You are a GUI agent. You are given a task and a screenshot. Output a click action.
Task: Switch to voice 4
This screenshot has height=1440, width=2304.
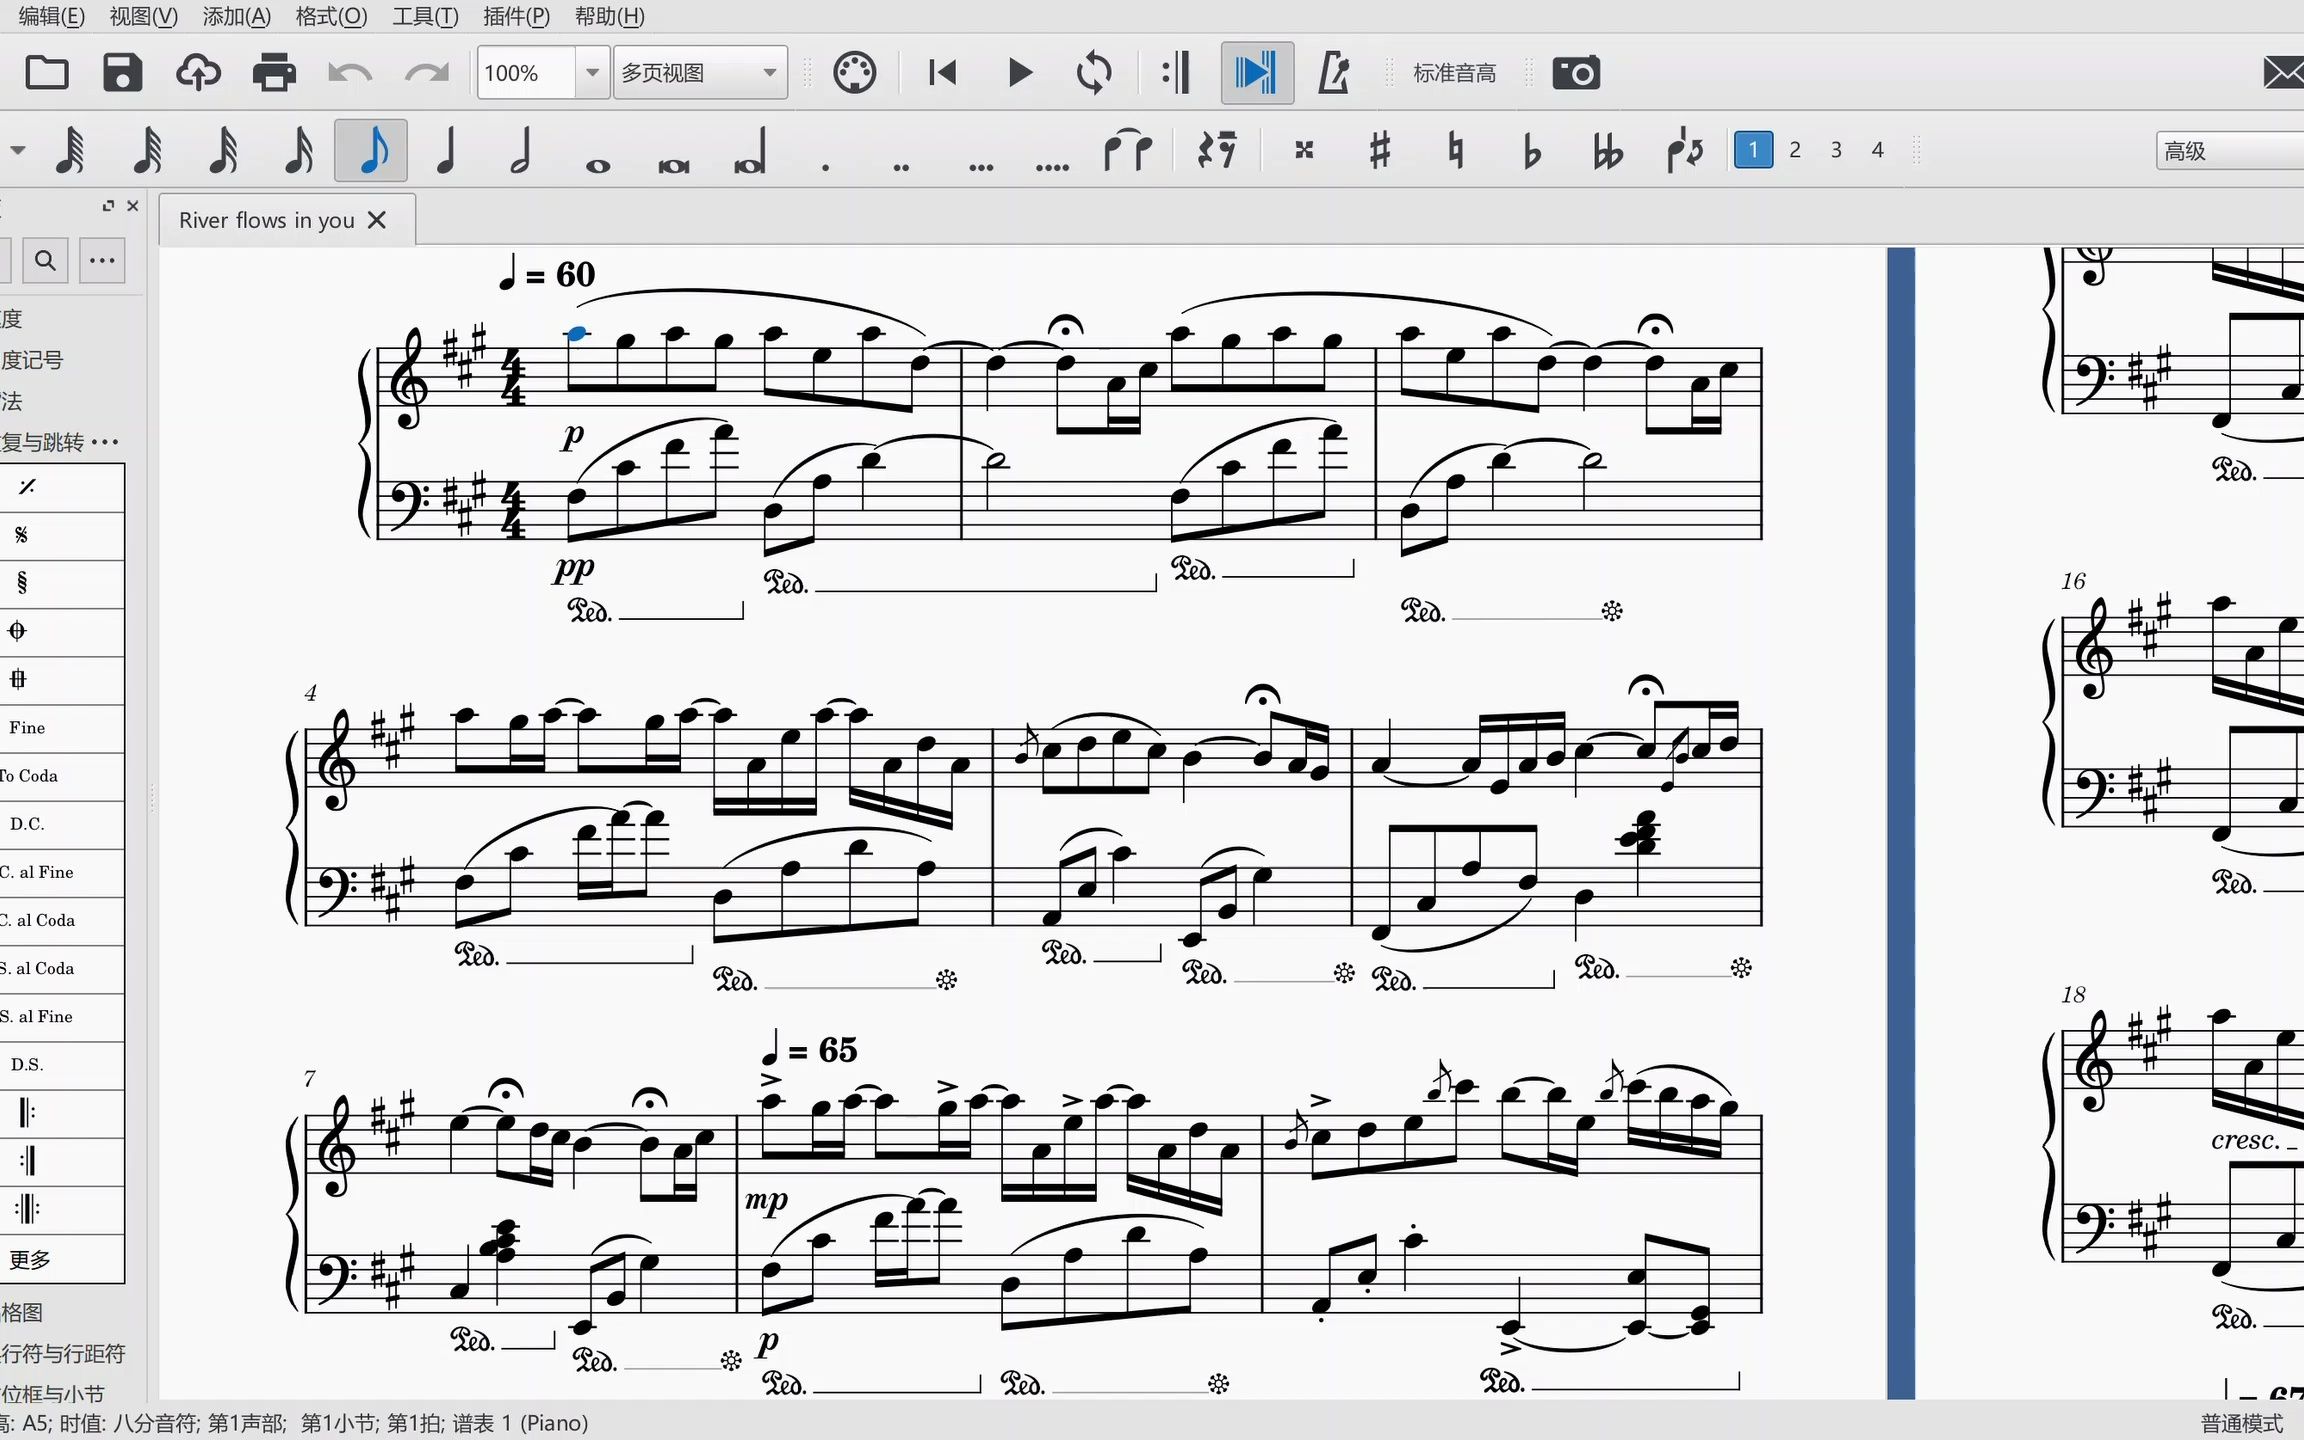1877,150
